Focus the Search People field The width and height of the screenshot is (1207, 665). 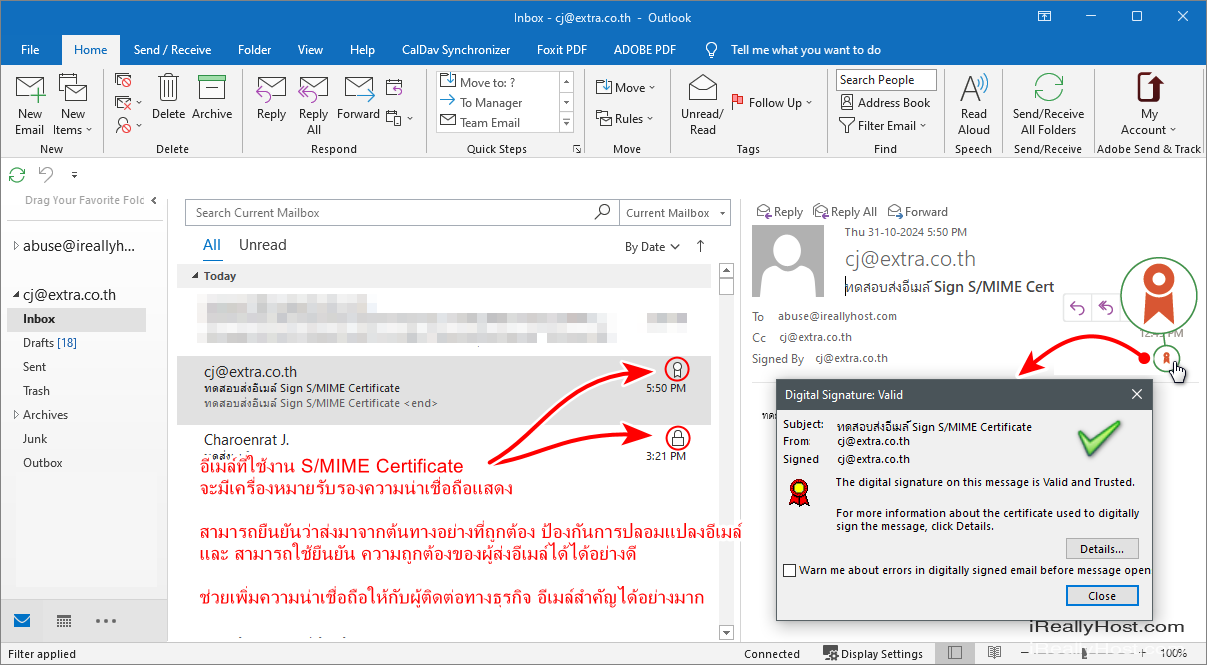pyautogui.click(x=886, y=80)
